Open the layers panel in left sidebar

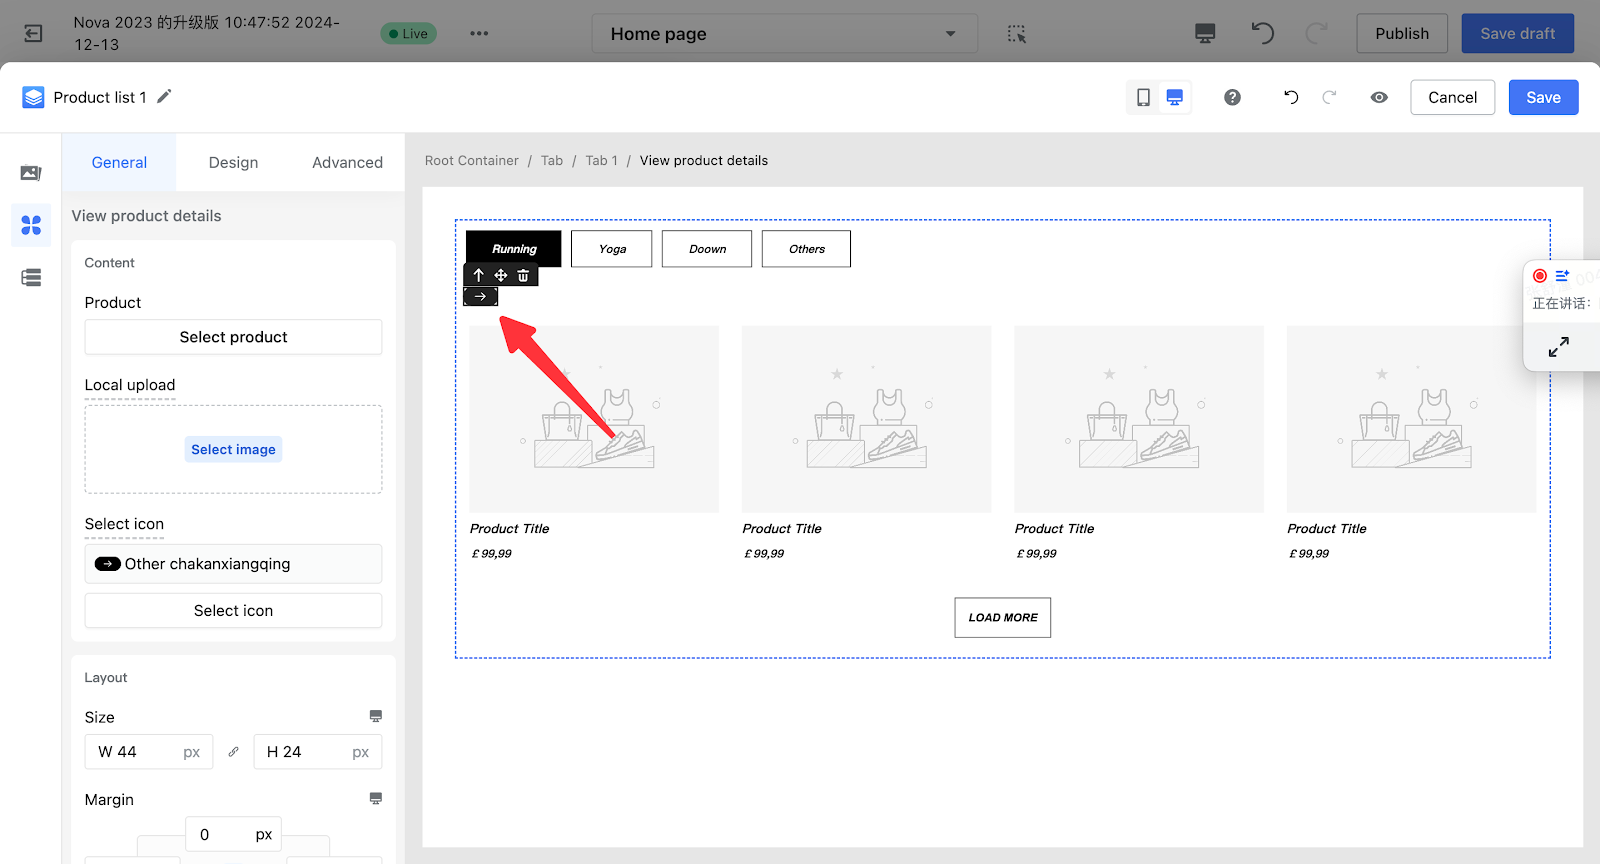(x=31, y=277)
